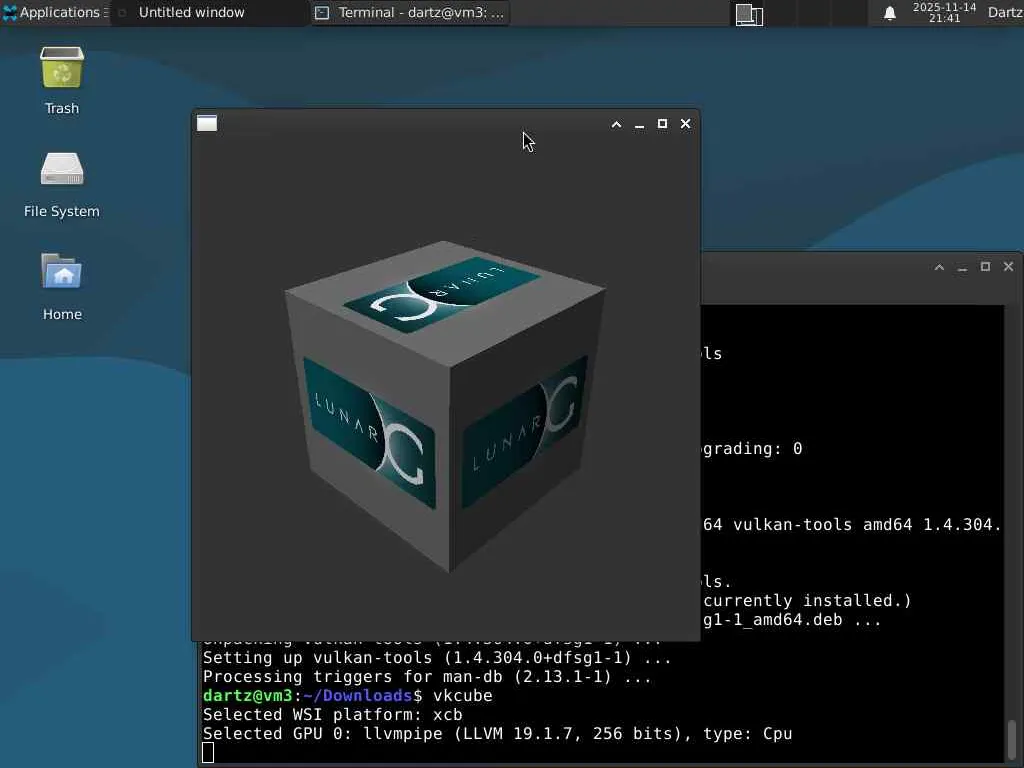Screen dimensions: 1024x768
Task: Open the Applications menu
Action: point(55,12)
